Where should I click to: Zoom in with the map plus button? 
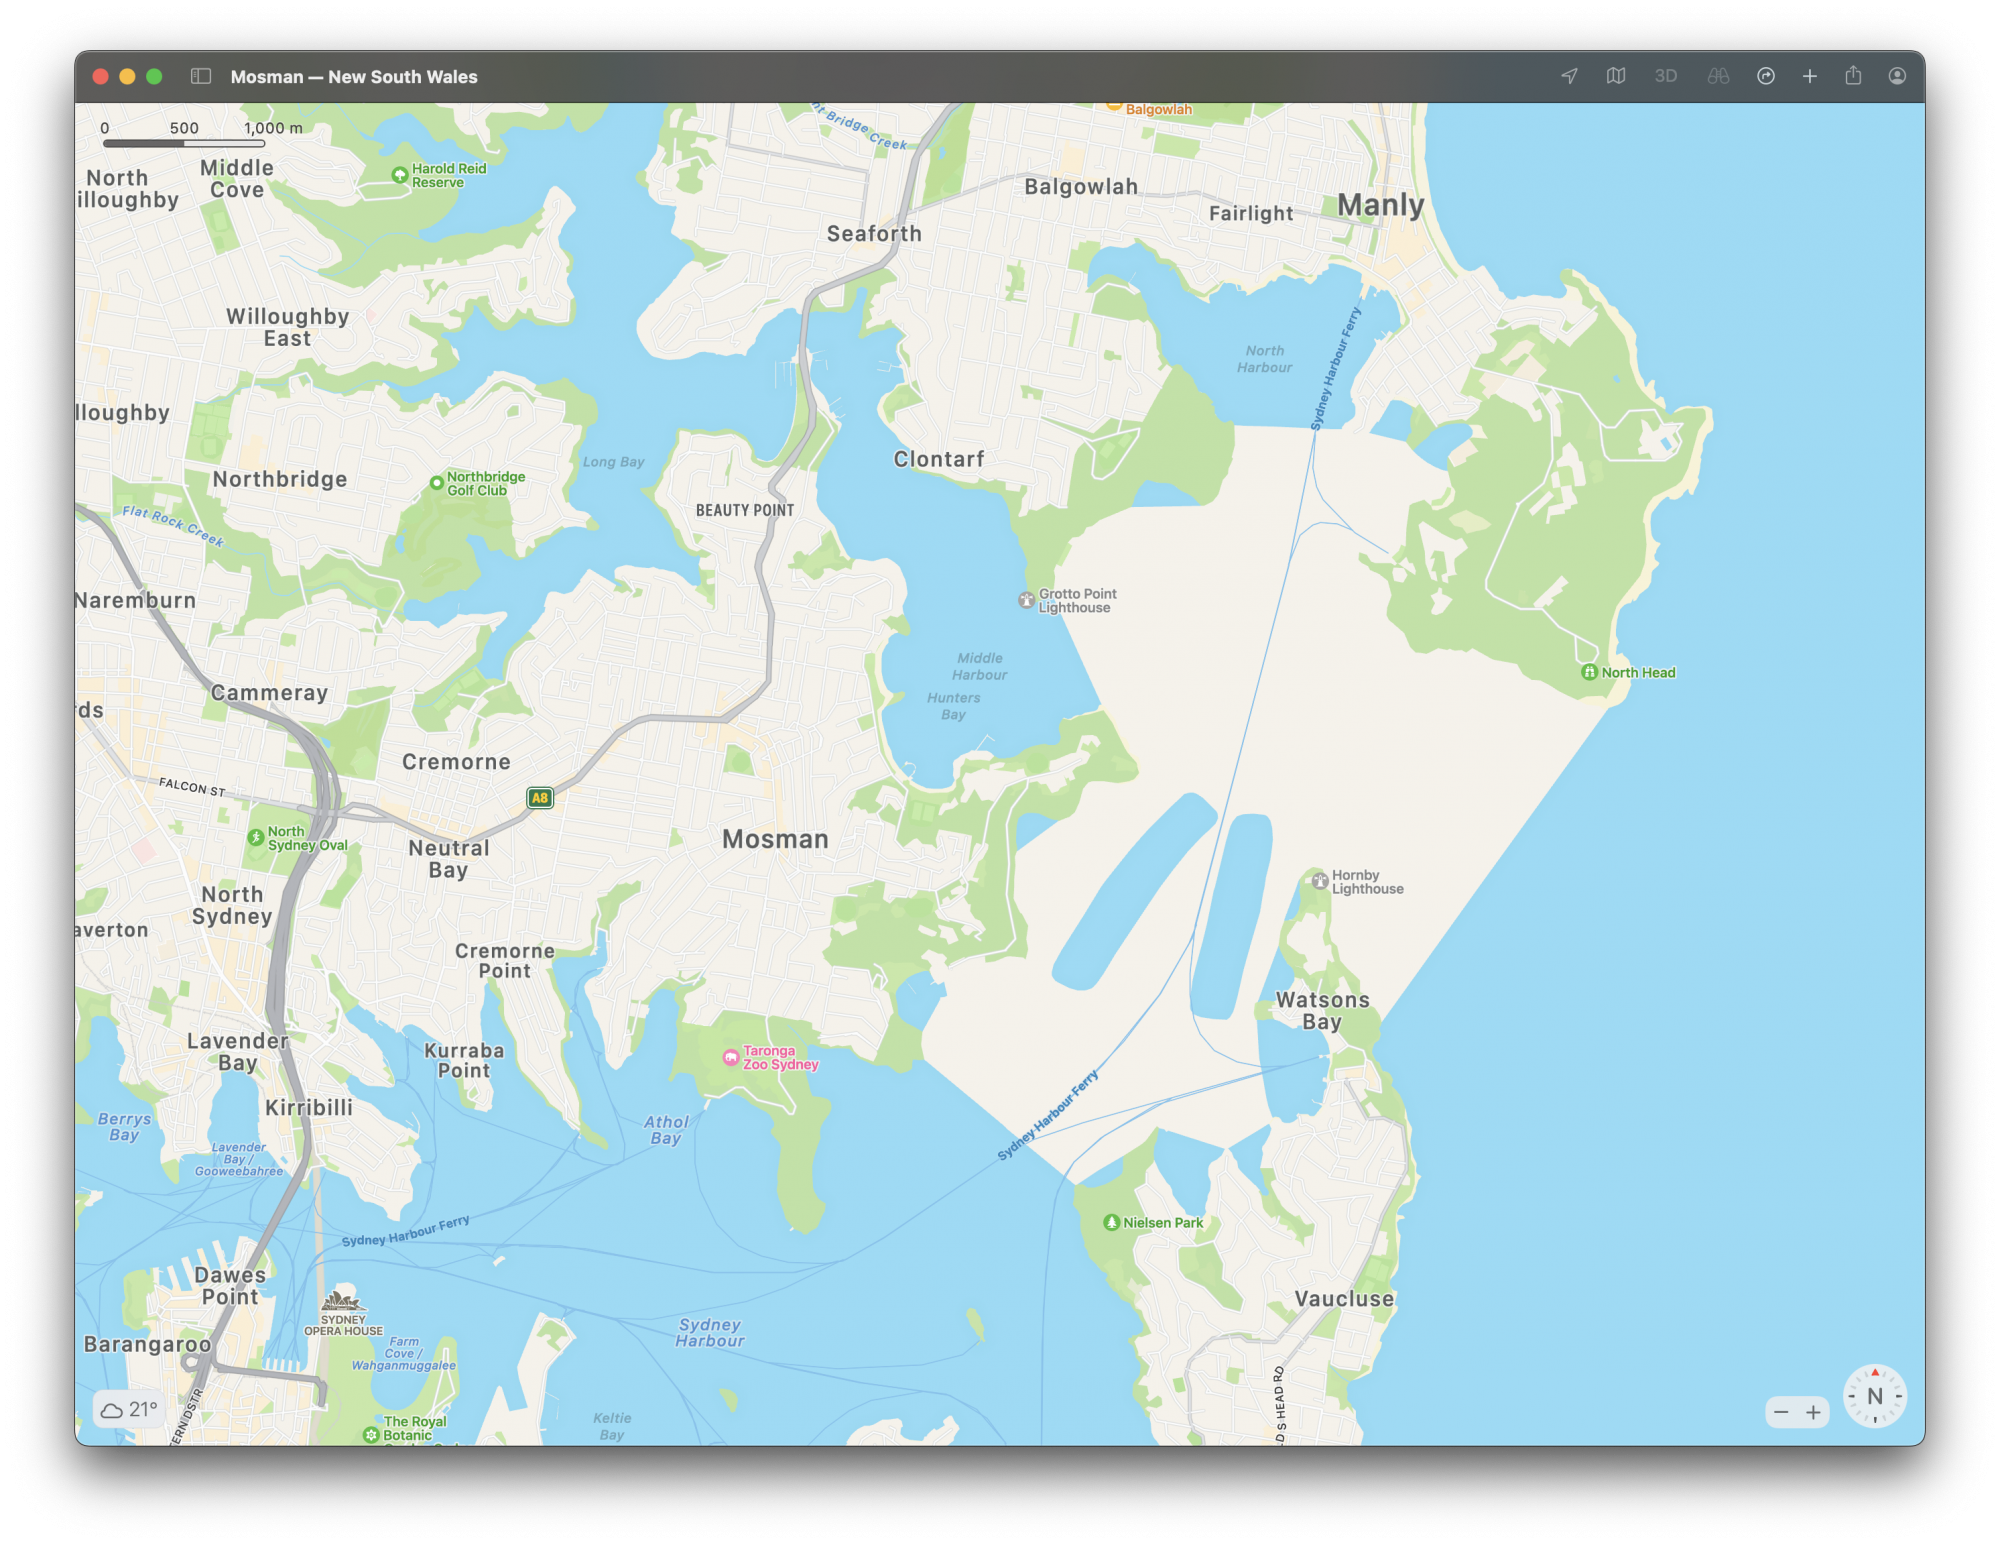1813,1412
